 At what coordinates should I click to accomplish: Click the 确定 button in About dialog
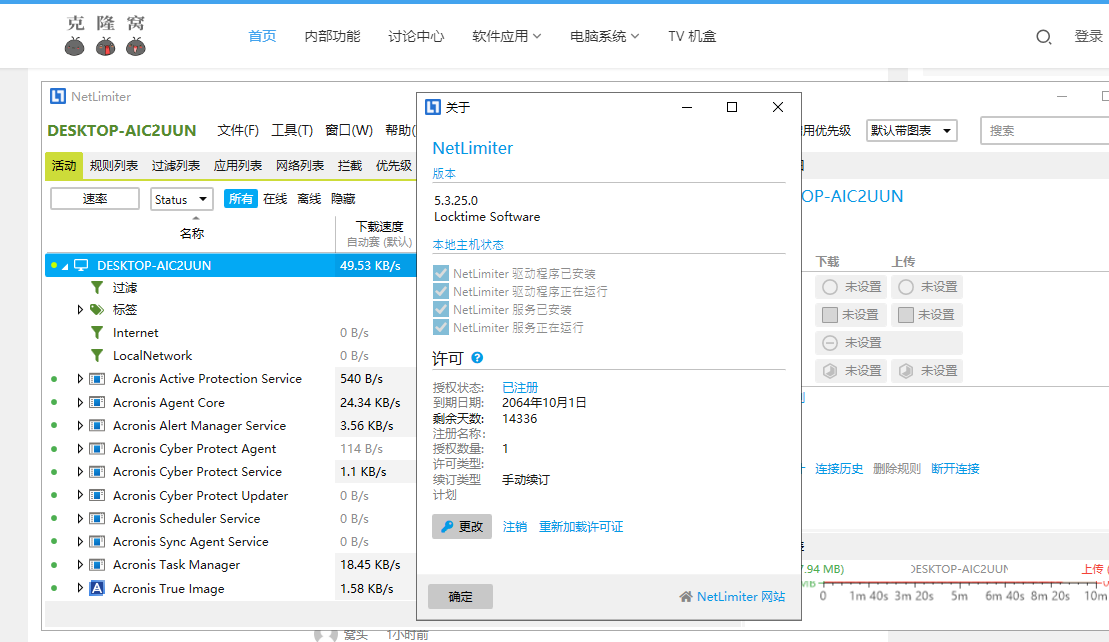pos(460,597)
